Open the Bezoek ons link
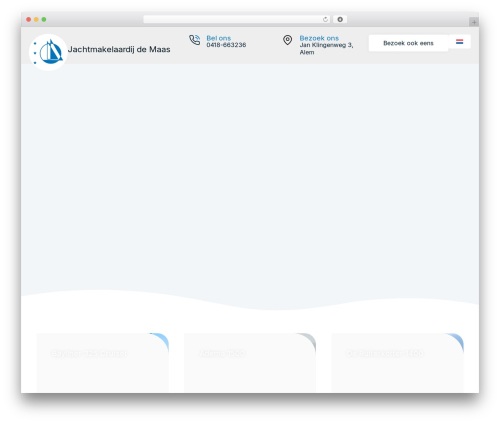500x423 pixels. tap(319, 38)
